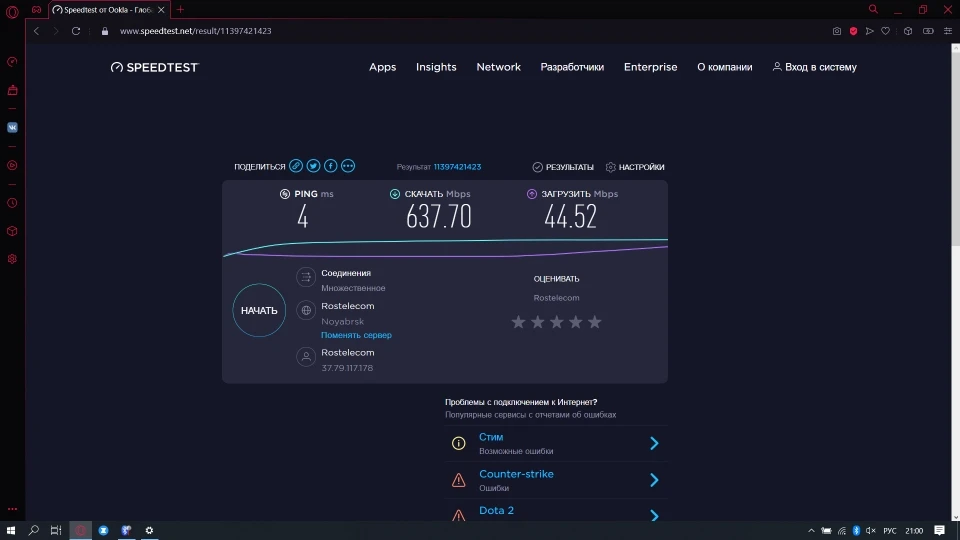Give Rostelecom a one star rating
This screenshot has height=540, width=960.
[518, 322]
